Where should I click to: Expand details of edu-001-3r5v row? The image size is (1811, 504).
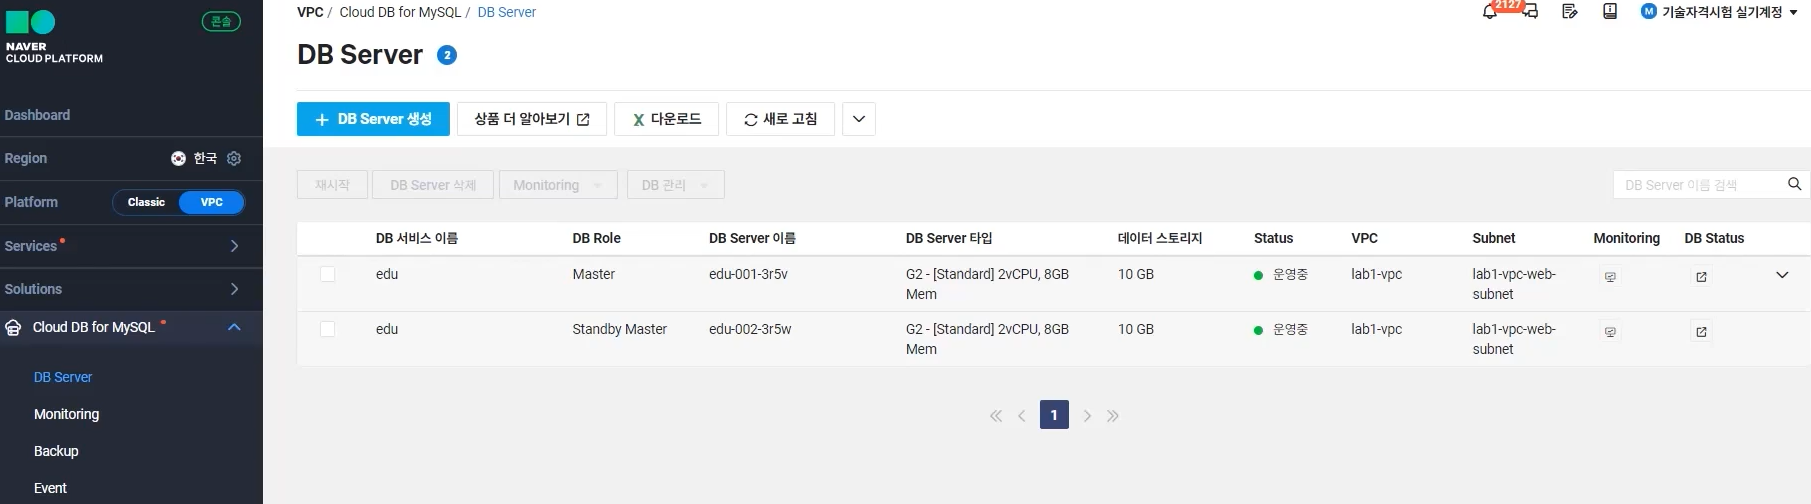[x=1782, y=275]
